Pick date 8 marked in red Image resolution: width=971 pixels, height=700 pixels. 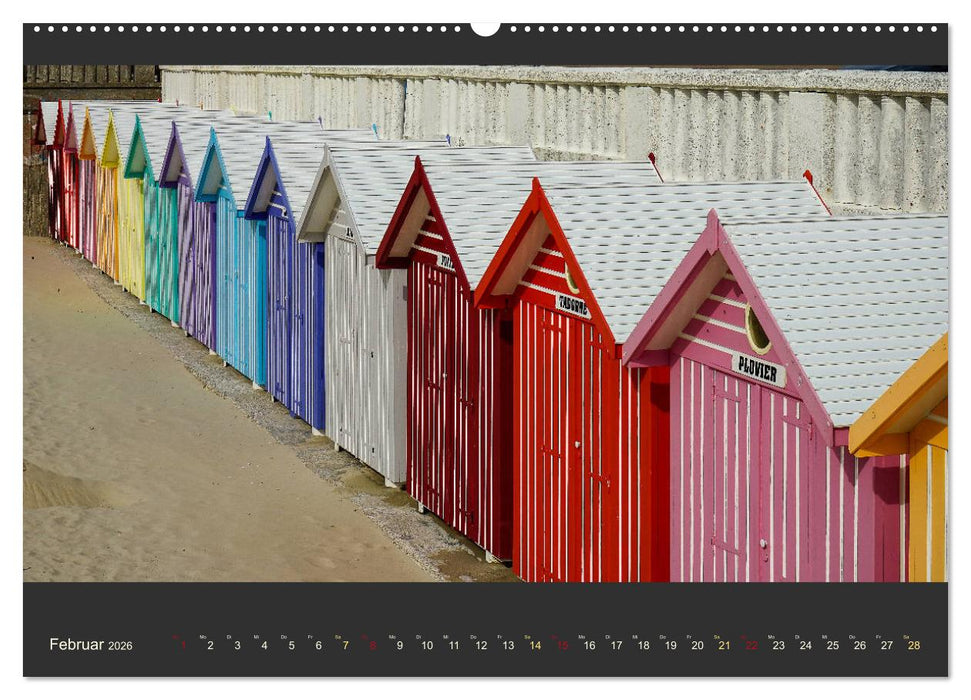tap(373, 646)
